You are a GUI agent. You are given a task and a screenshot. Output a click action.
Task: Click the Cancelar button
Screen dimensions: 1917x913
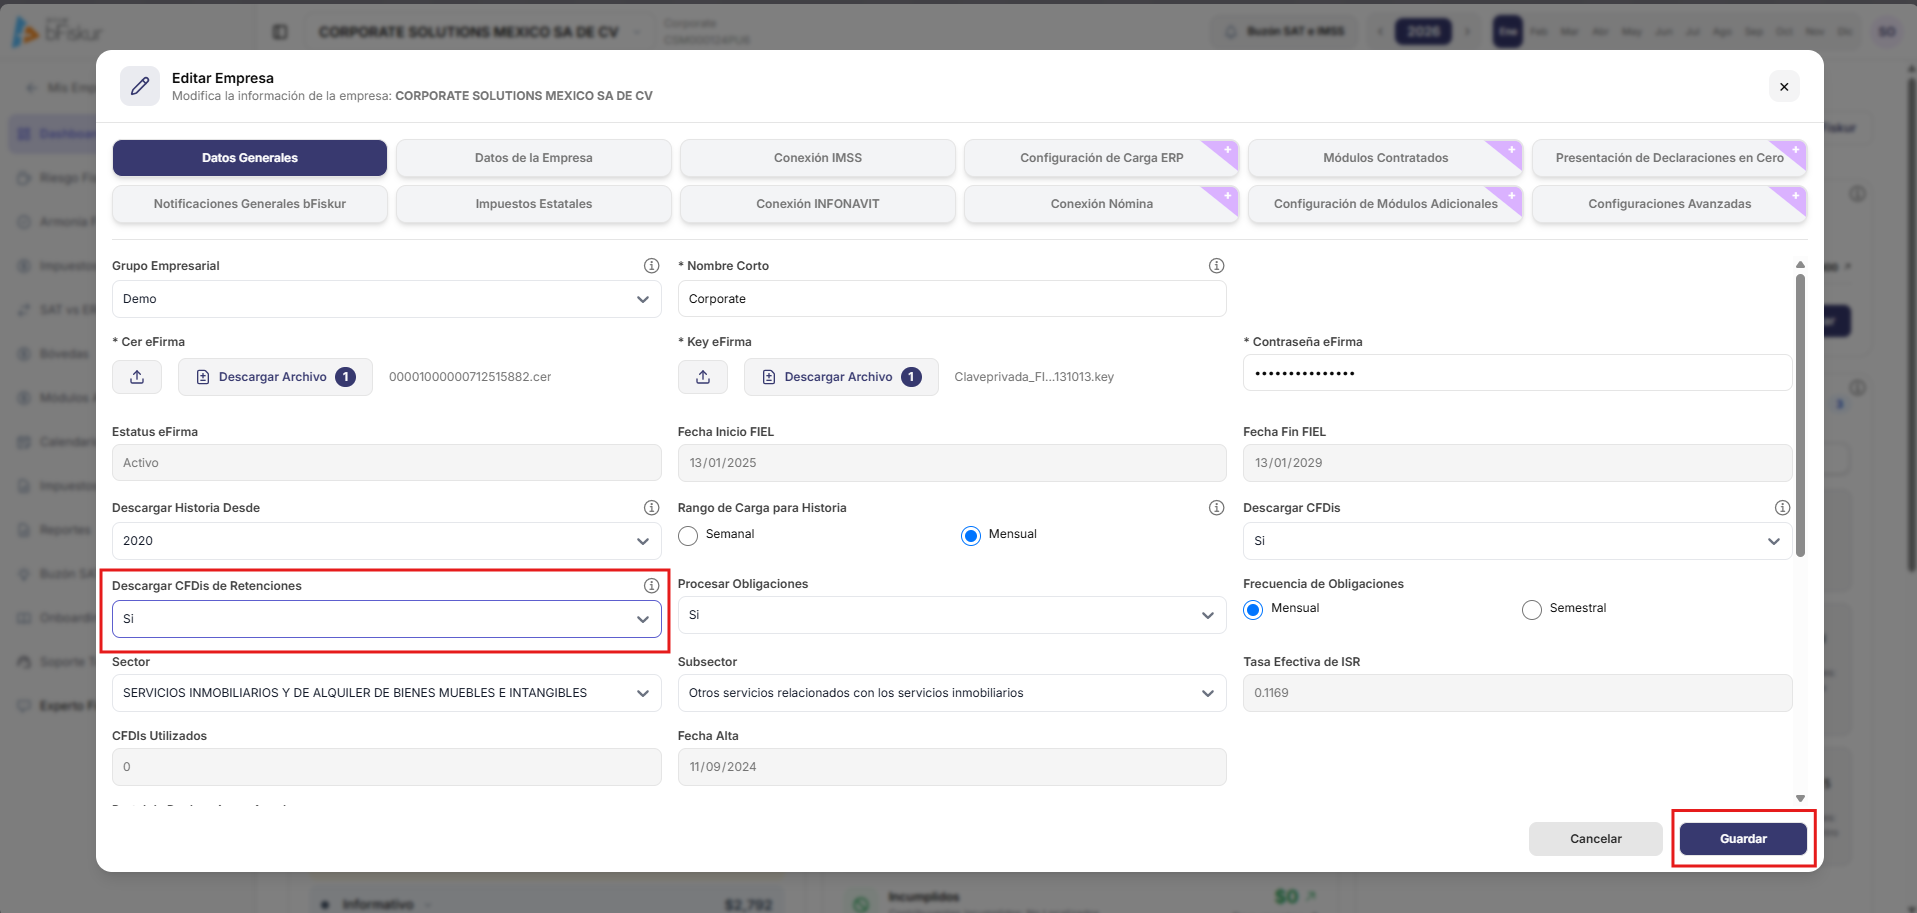1596,839
